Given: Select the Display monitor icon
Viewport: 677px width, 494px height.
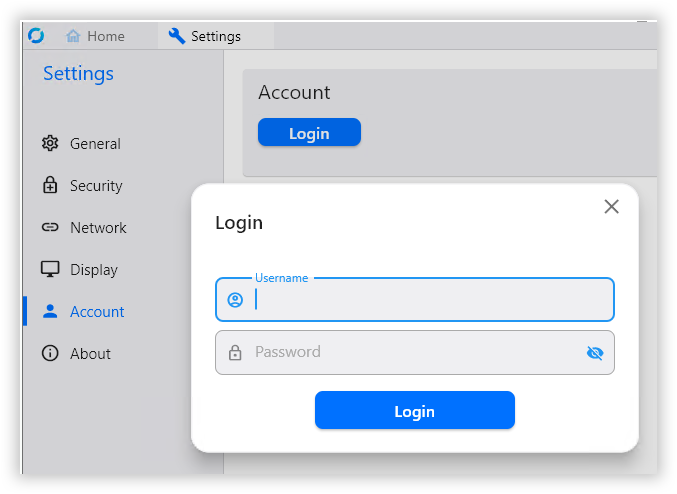Looking at the screenshot, I should (x=50, y=270).
